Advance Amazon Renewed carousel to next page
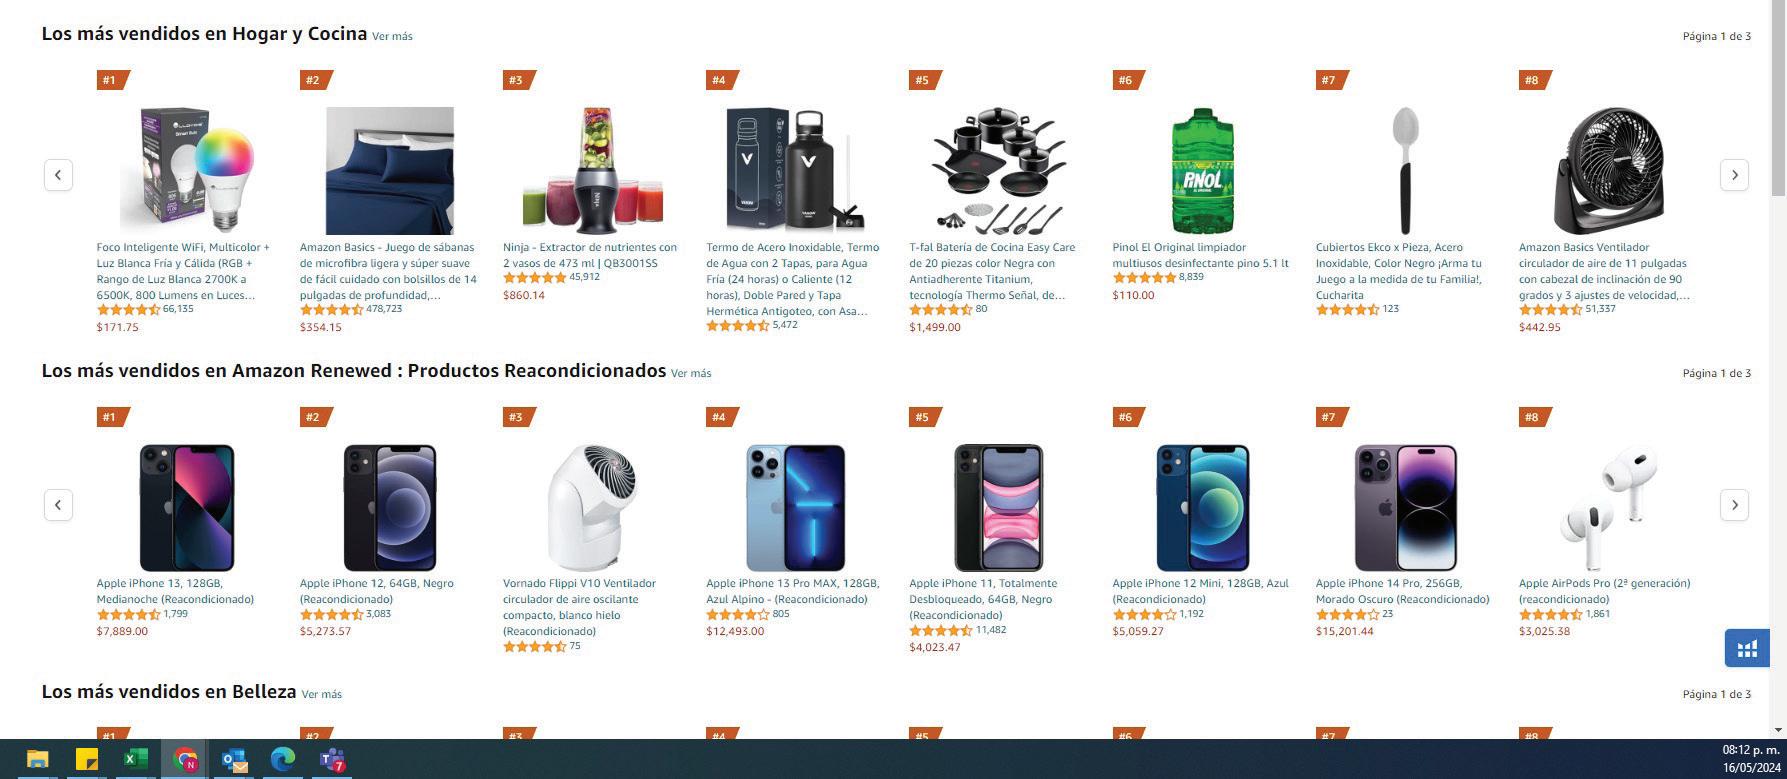The width and height of the screenshot is (1787, 779). (x=1734, y=505)
